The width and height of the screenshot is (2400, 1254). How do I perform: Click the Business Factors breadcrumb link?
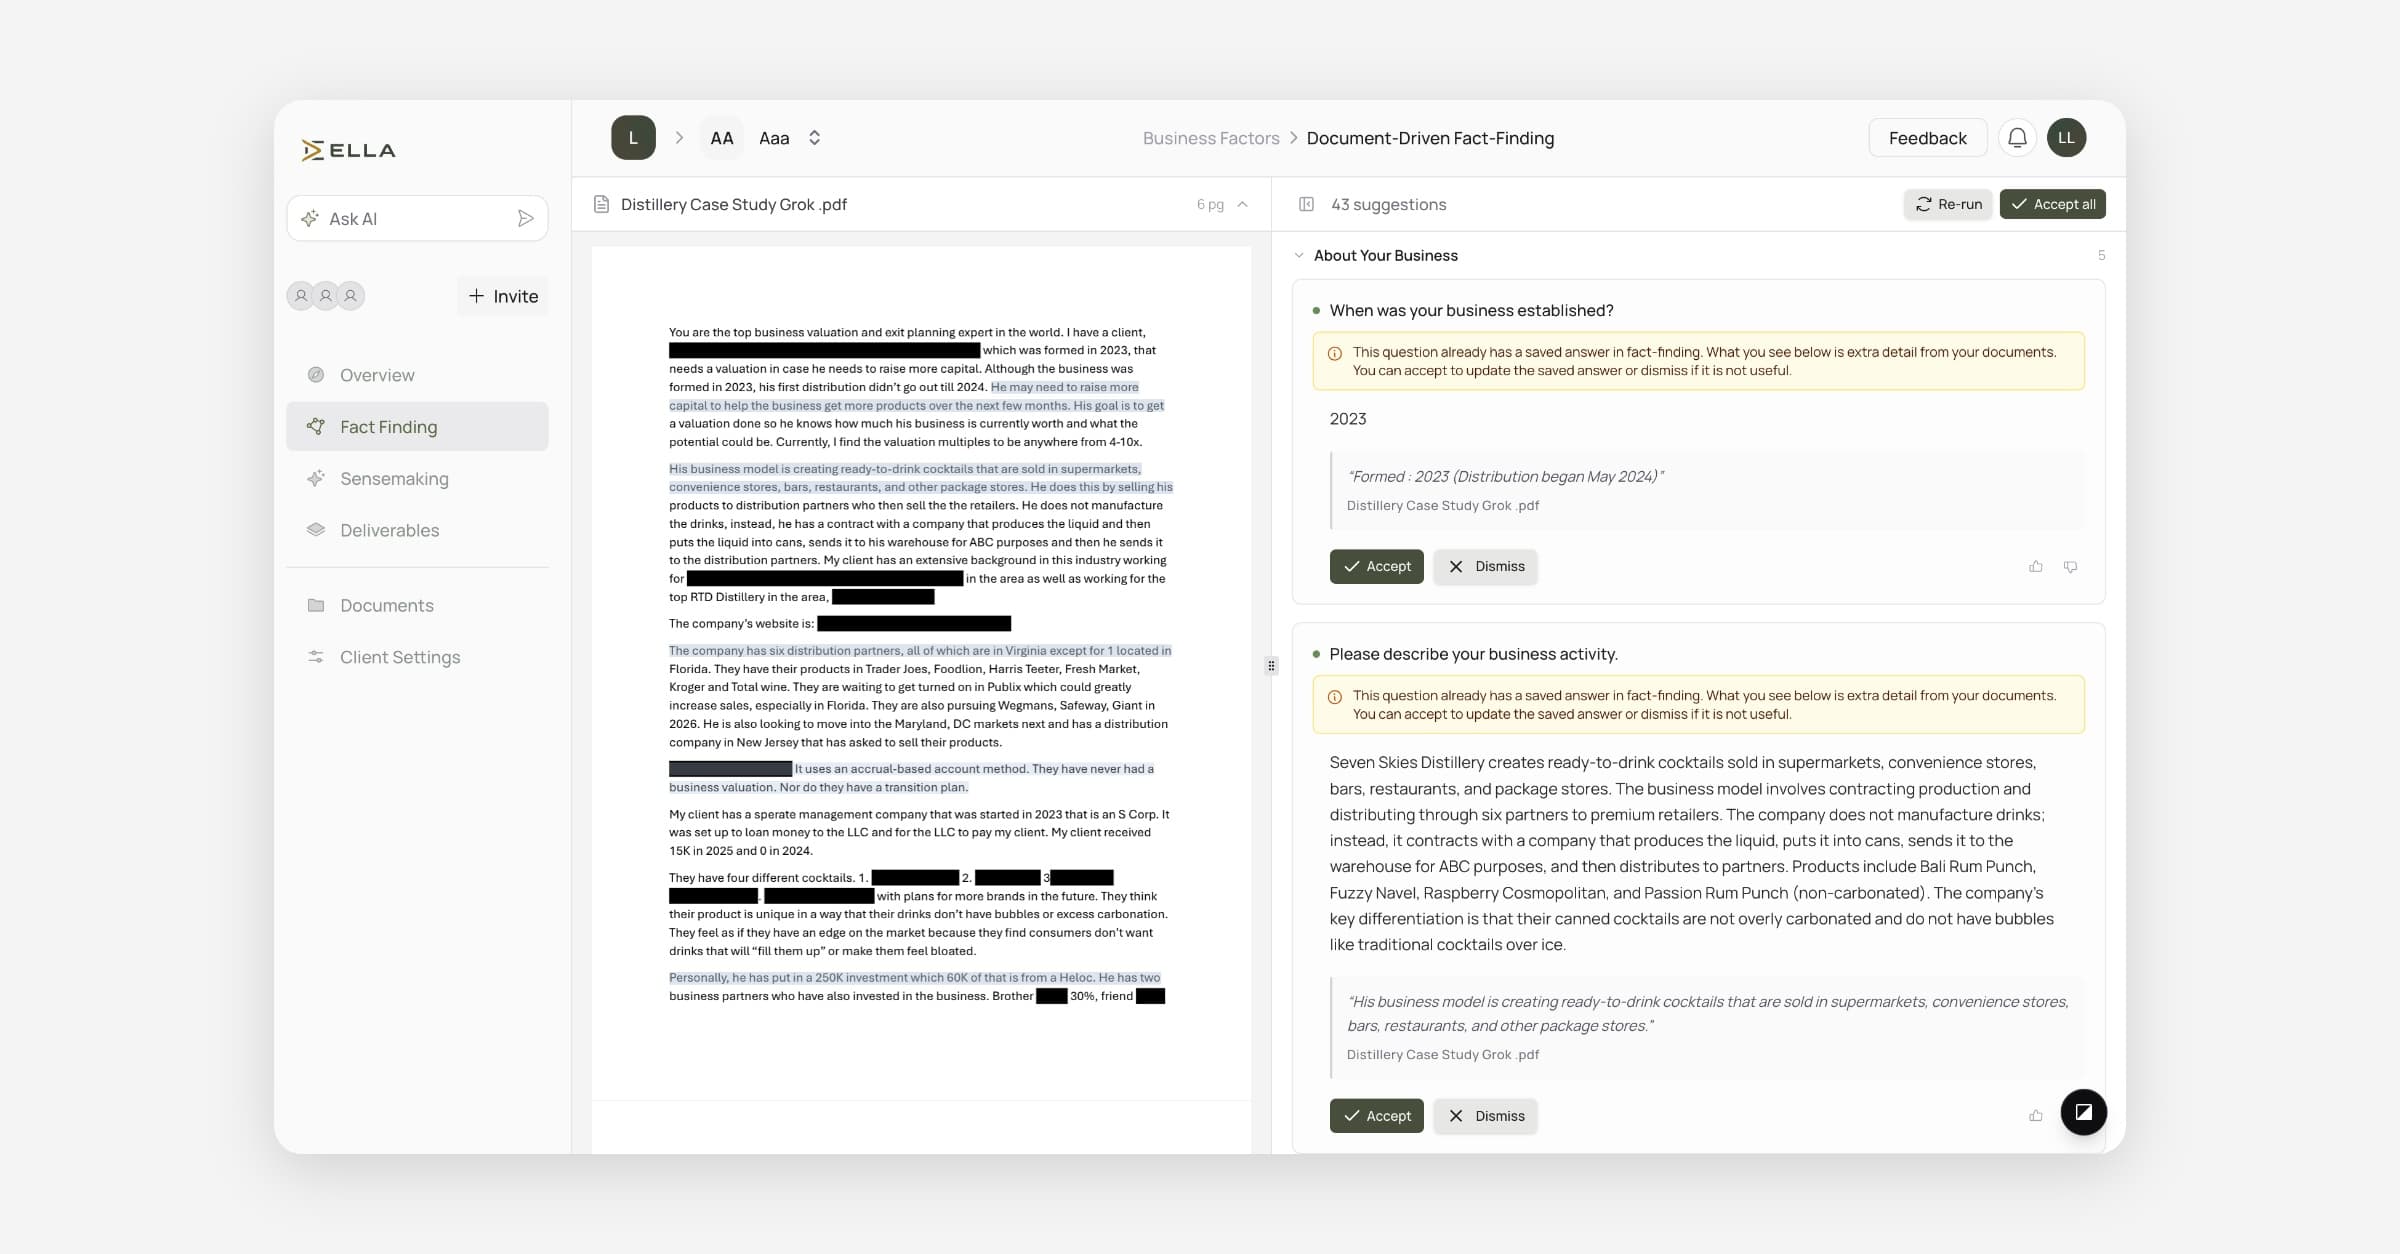(1211, 138)
